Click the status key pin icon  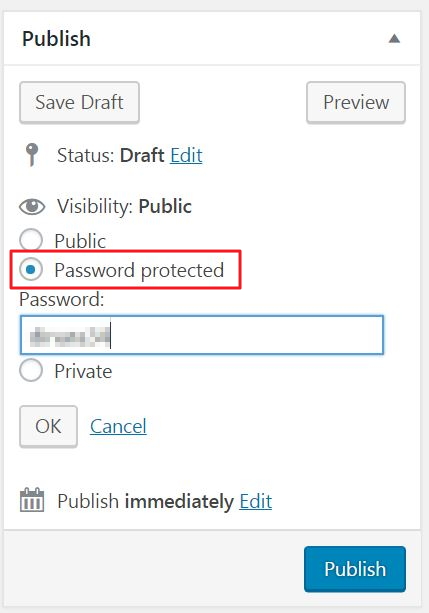[x=32, y=155]
